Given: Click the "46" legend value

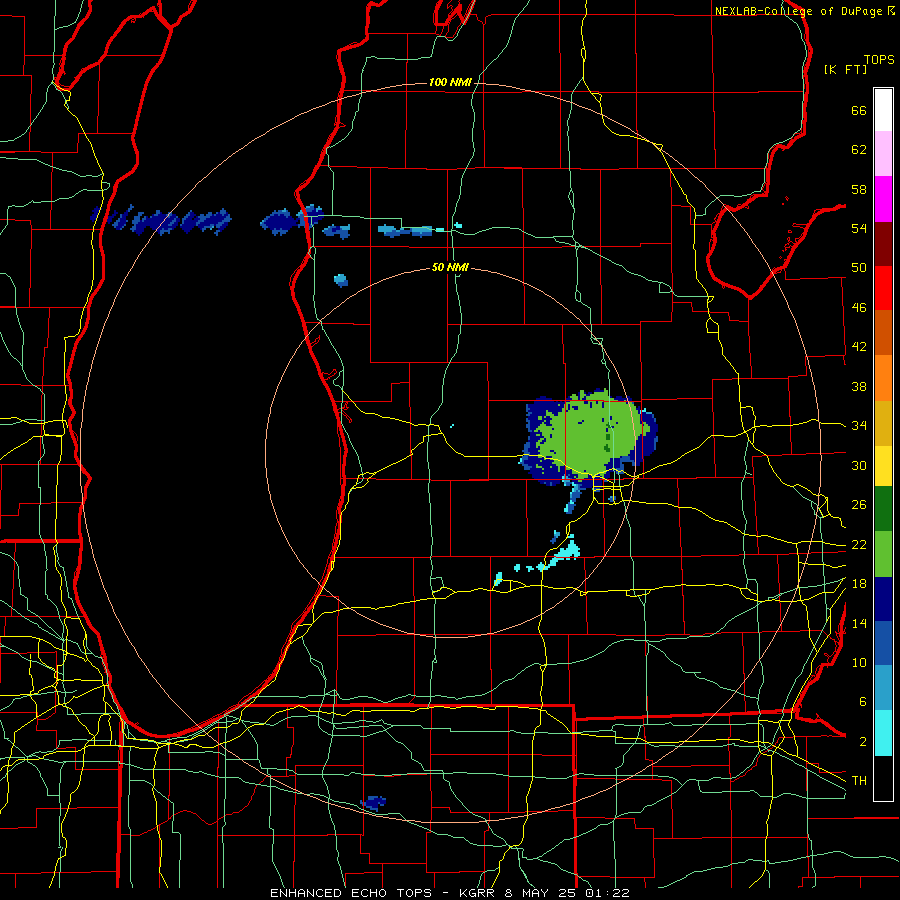Looking at the screenshot, I should 859,308.
